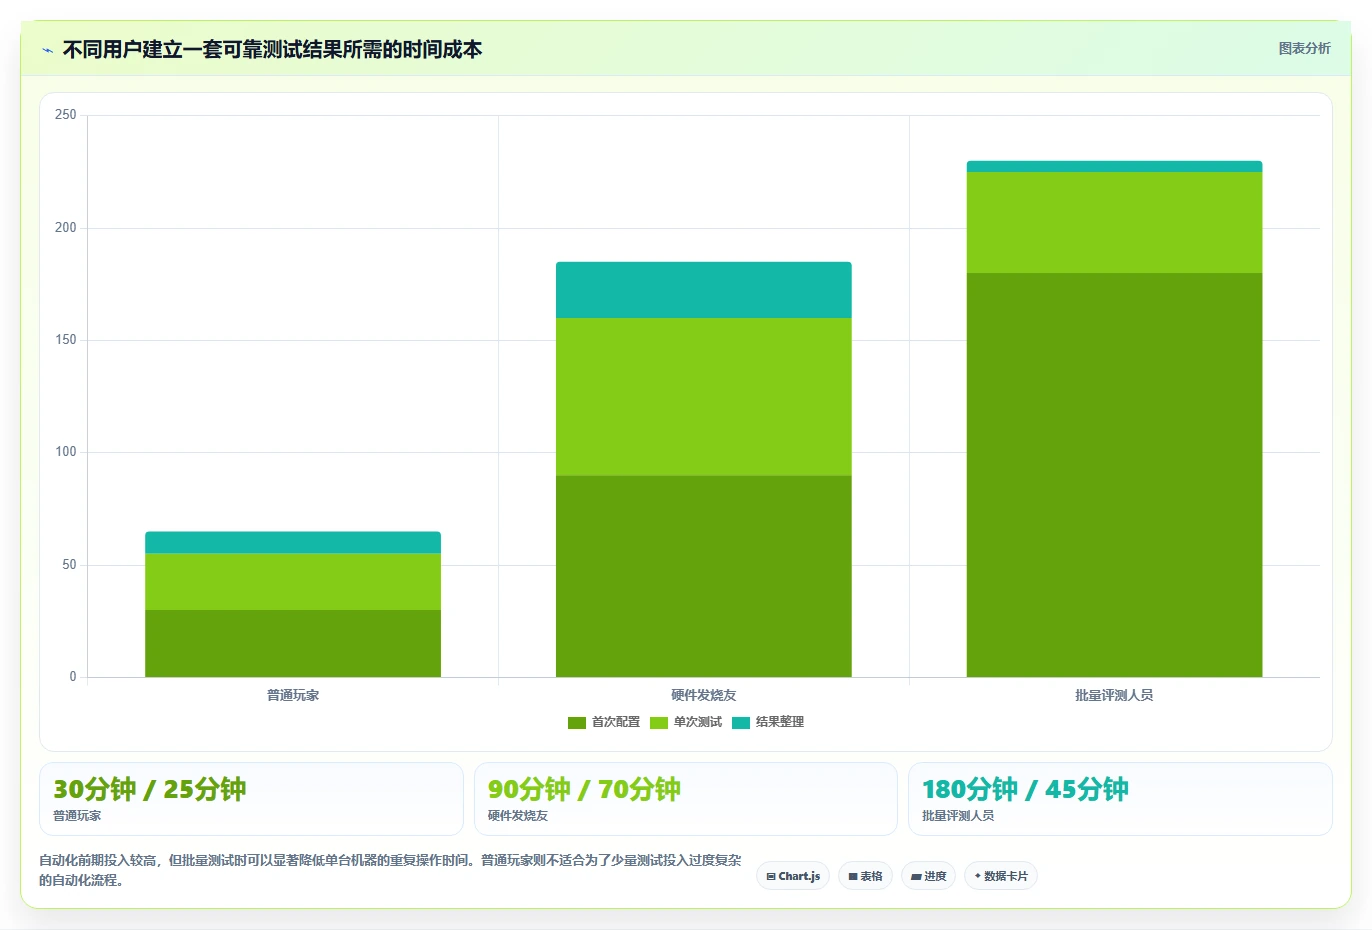Image resolution: width=1372 pixels, height=930 pixels.
Task: Click the 首次配置 segment of 批量评测人员 bar
Action: click(1114, 475)
